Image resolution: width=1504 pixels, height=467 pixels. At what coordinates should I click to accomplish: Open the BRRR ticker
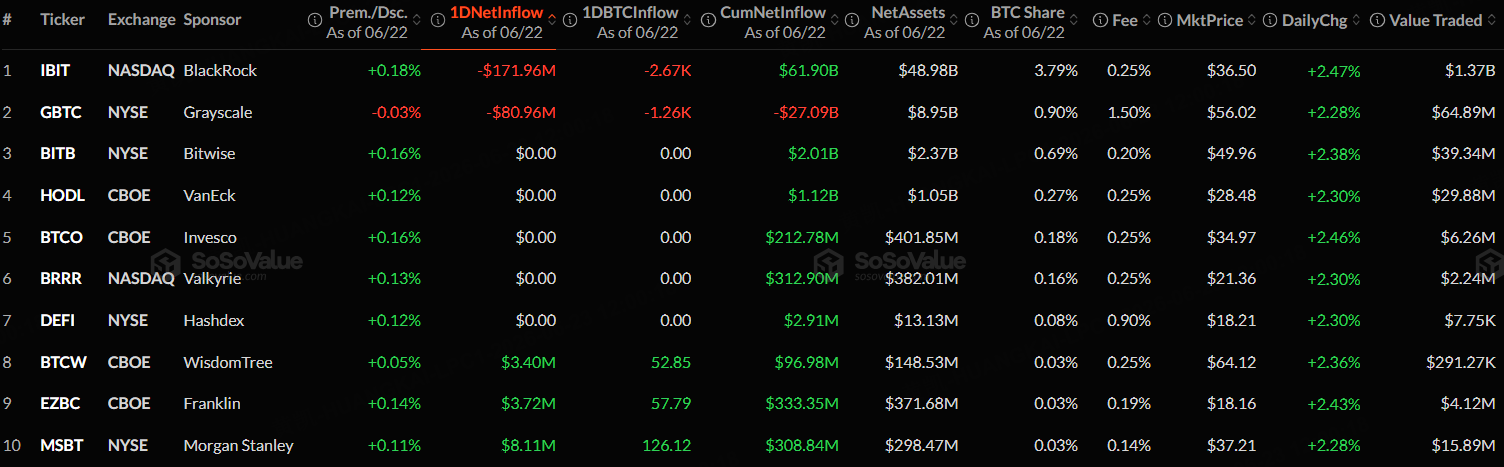point(60,278)
